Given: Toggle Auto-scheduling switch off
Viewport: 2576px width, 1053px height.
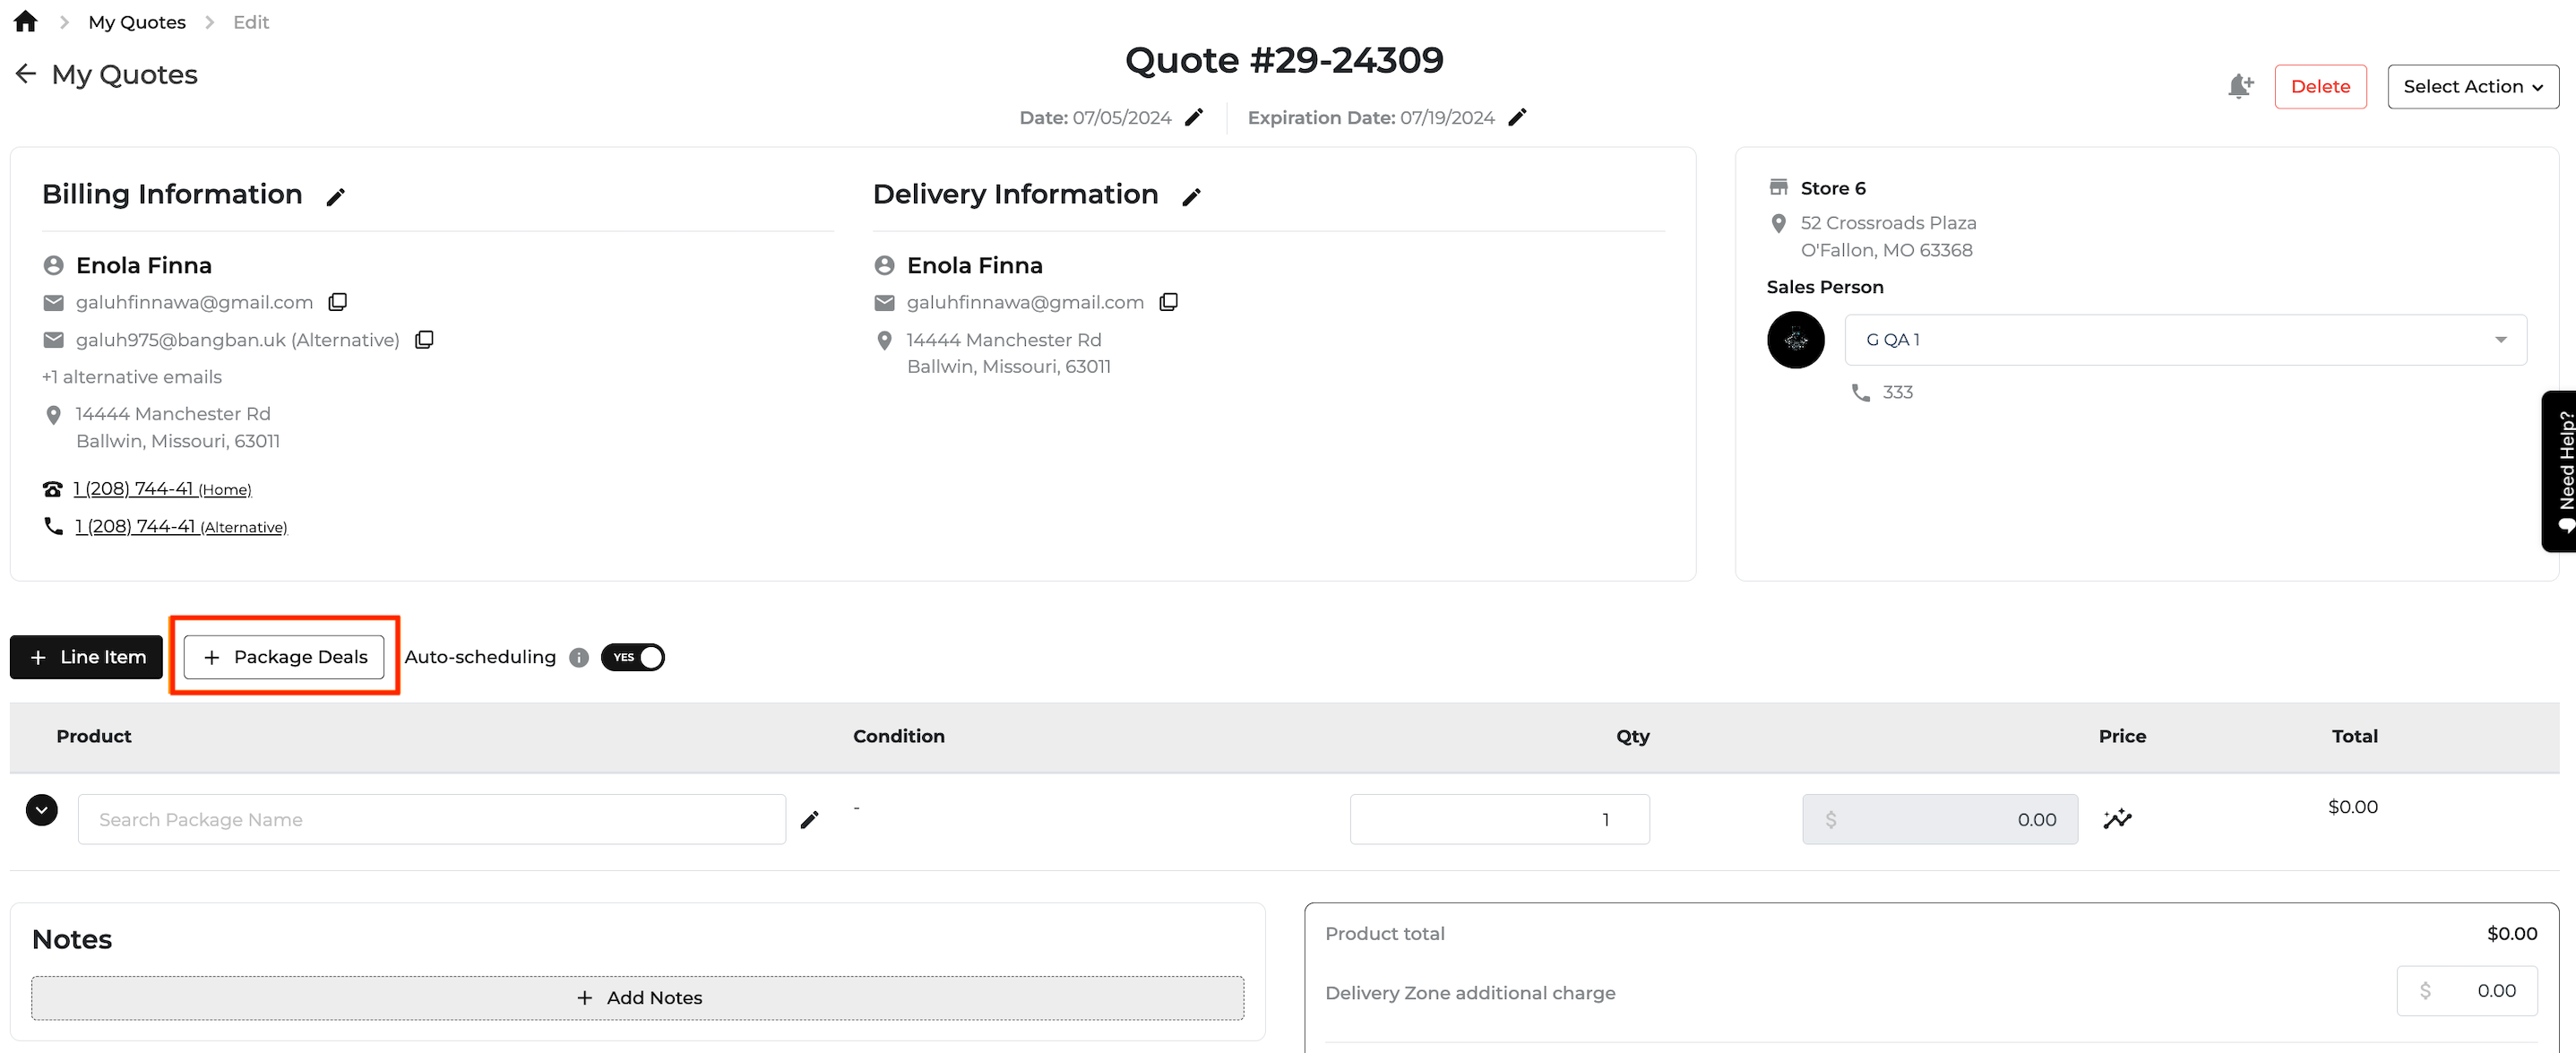Looking at the screenshot, I should point(633,657).
